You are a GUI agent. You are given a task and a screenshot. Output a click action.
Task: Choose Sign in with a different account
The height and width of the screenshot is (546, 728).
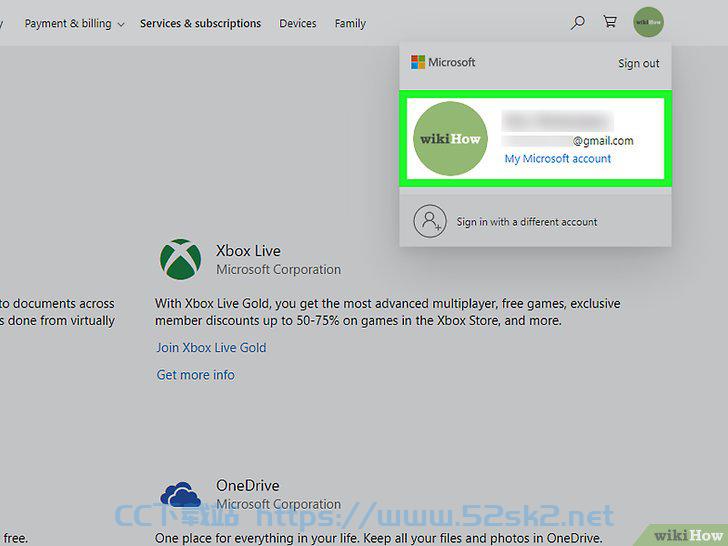527,222
